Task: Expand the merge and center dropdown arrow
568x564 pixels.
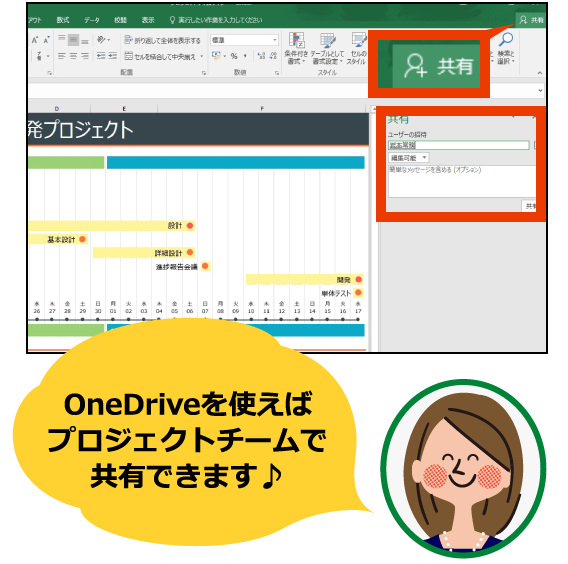Action: (x=202, y=56)
